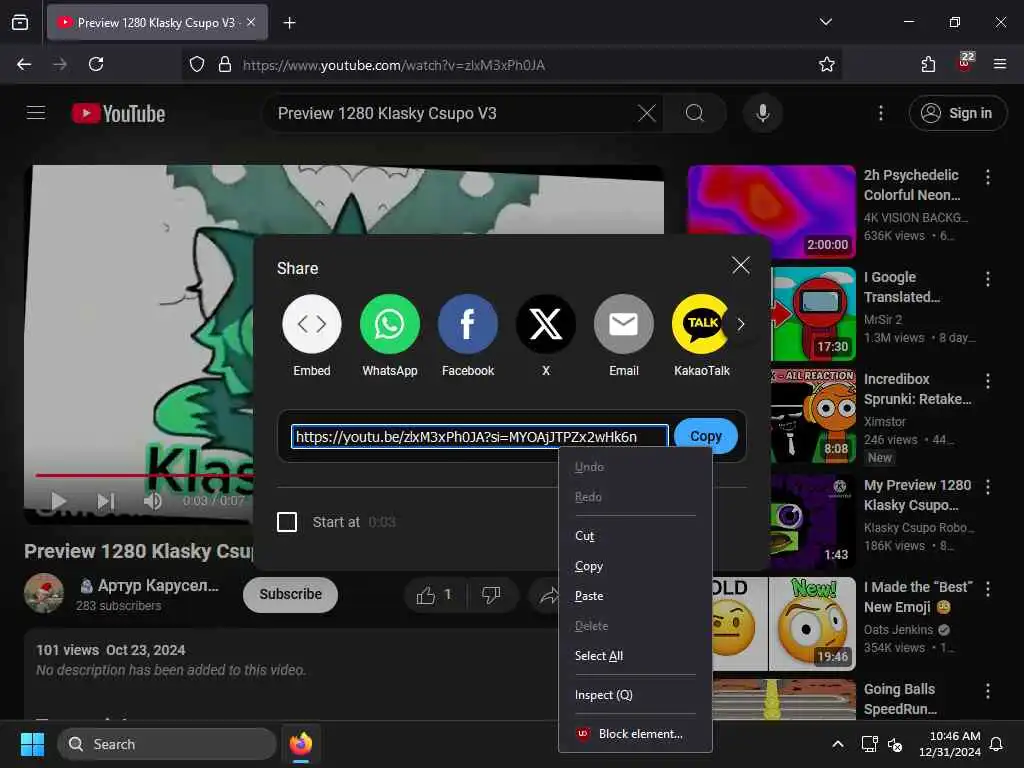
Task: Open Incredibox Sprunki: Retake video title
Action: (918, 389)
